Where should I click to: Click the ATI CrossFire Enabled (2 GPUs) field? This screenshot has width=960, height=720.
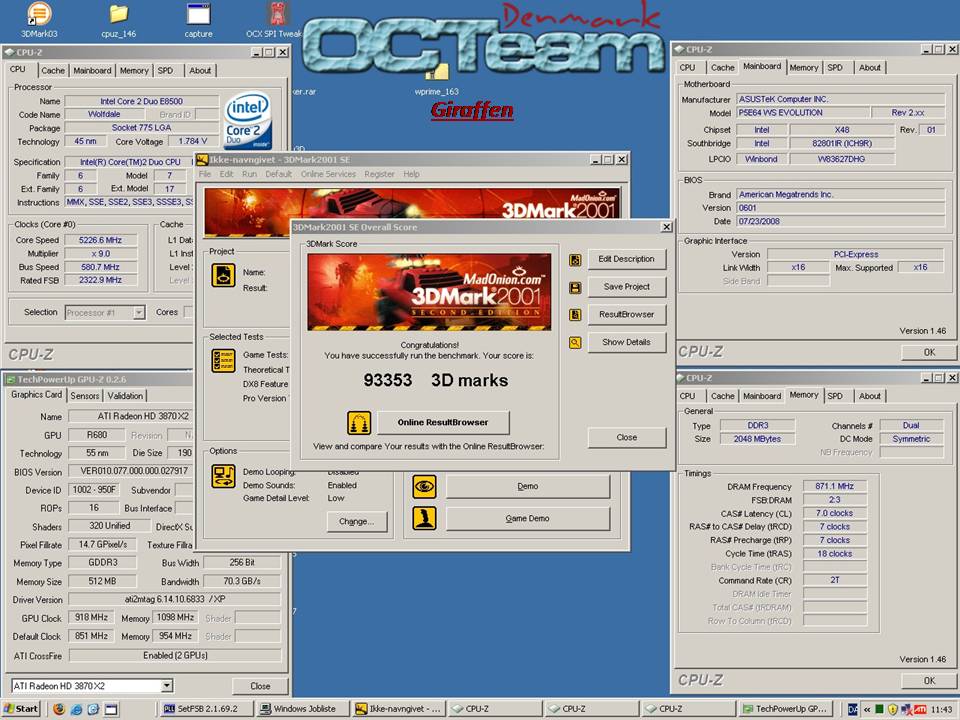tap(175, 655)
